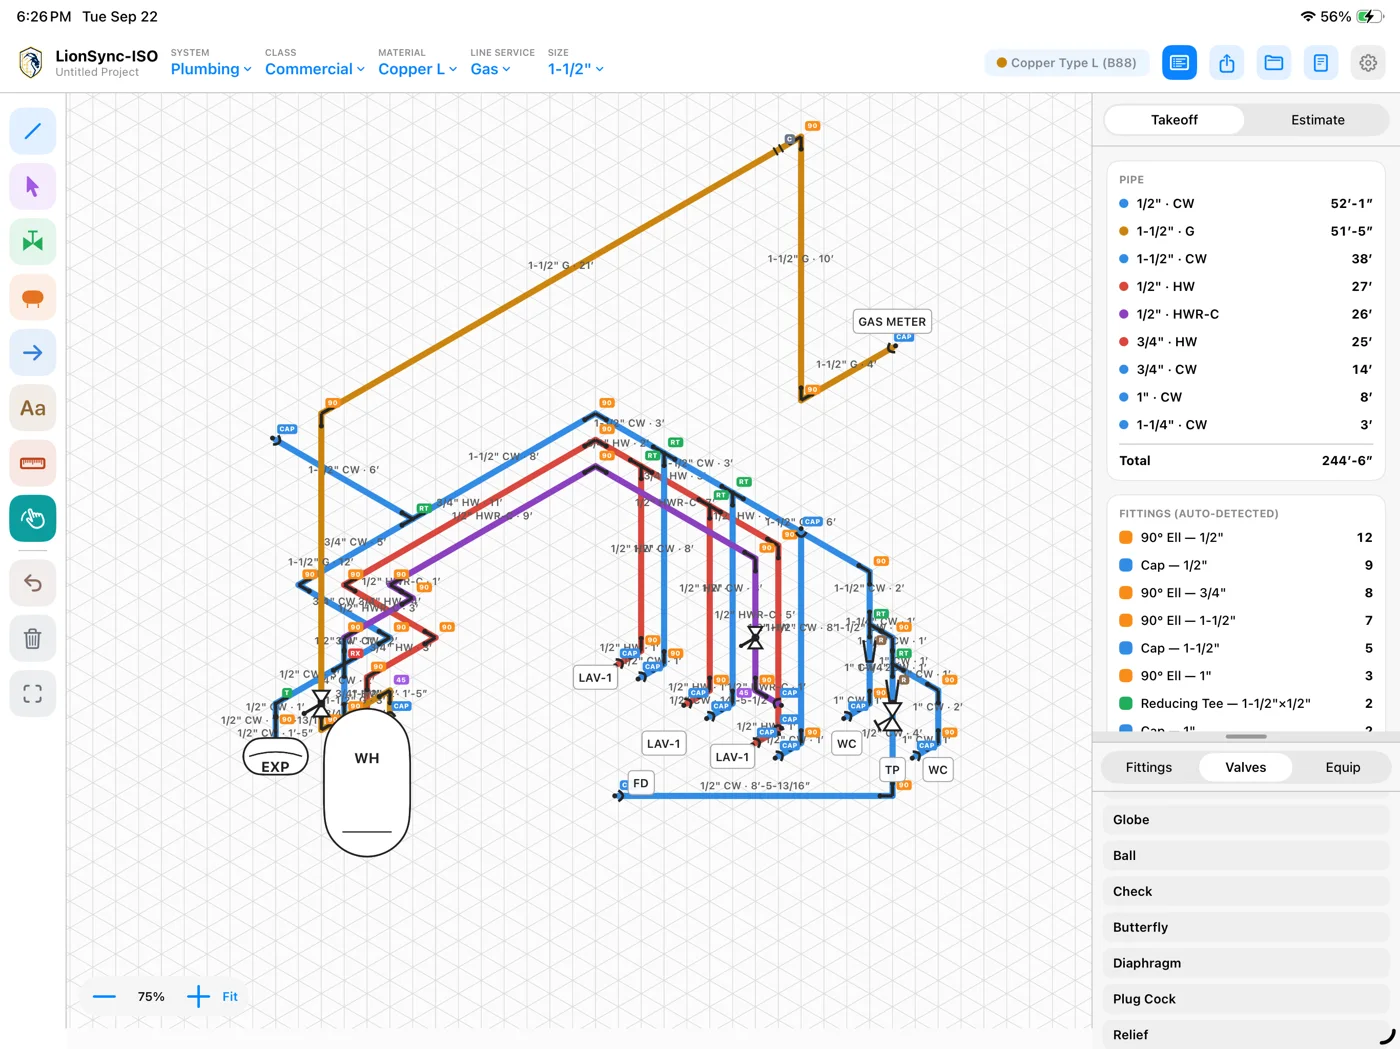Choose the Globe valve option
The image size is (1400, 1049).
1246,820
